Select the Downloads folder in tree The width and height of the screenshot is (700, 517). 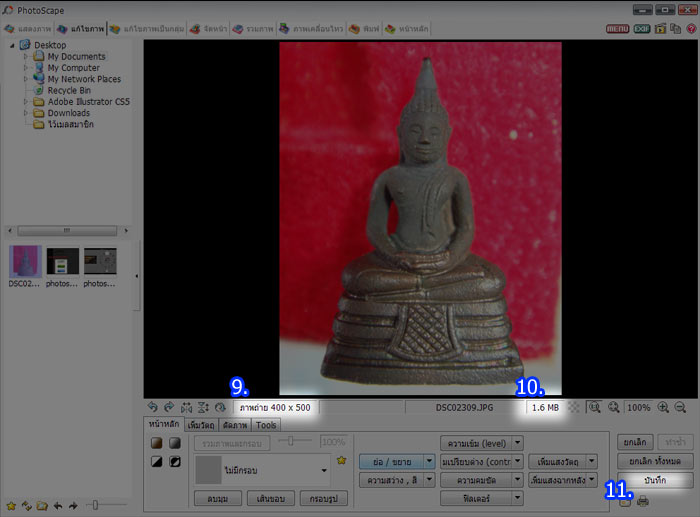coord(68,113)
